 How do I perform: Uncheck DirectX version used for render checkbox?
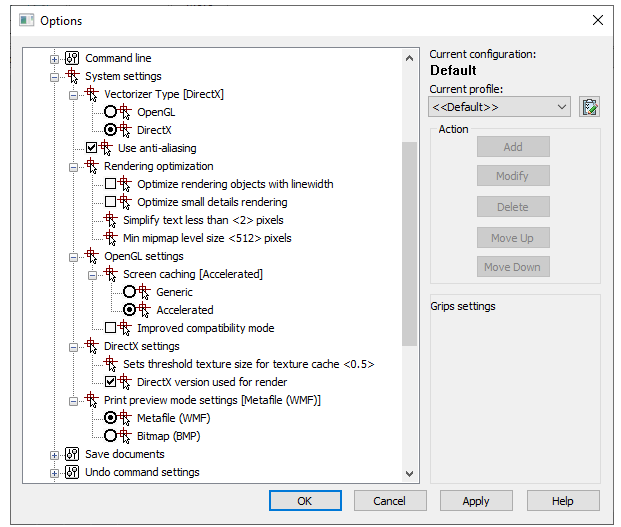point(110,382)
